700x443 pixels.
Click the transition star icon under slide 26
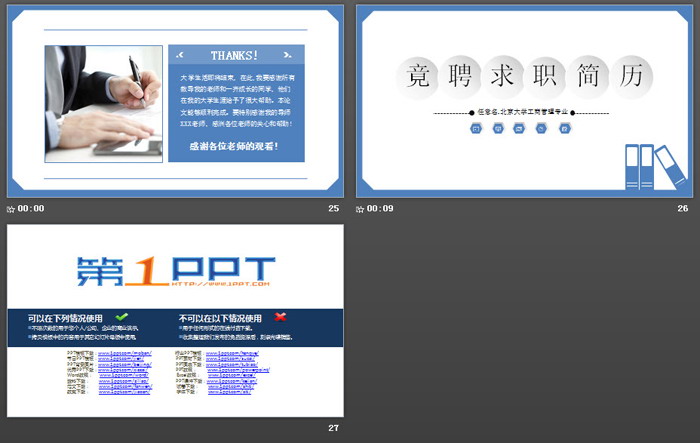[360, 209]
